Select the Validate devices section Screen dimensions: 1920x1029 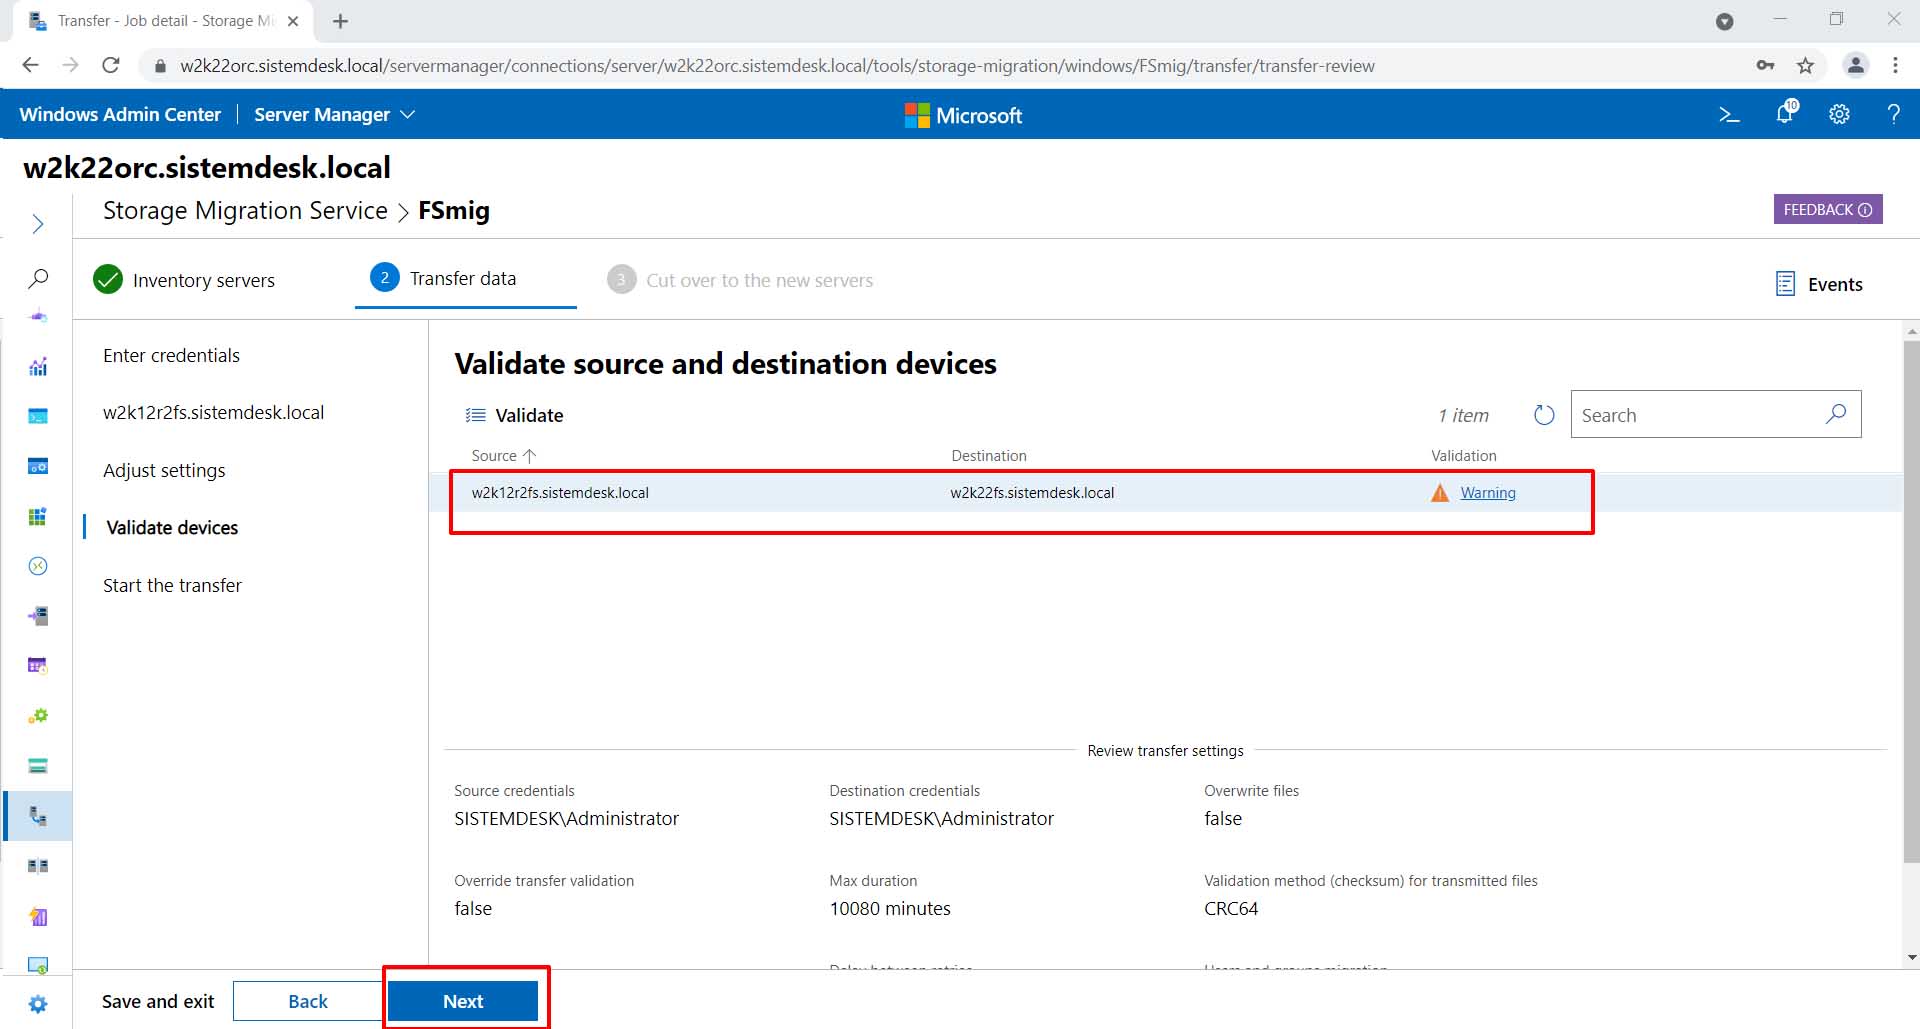pos(172,528)
